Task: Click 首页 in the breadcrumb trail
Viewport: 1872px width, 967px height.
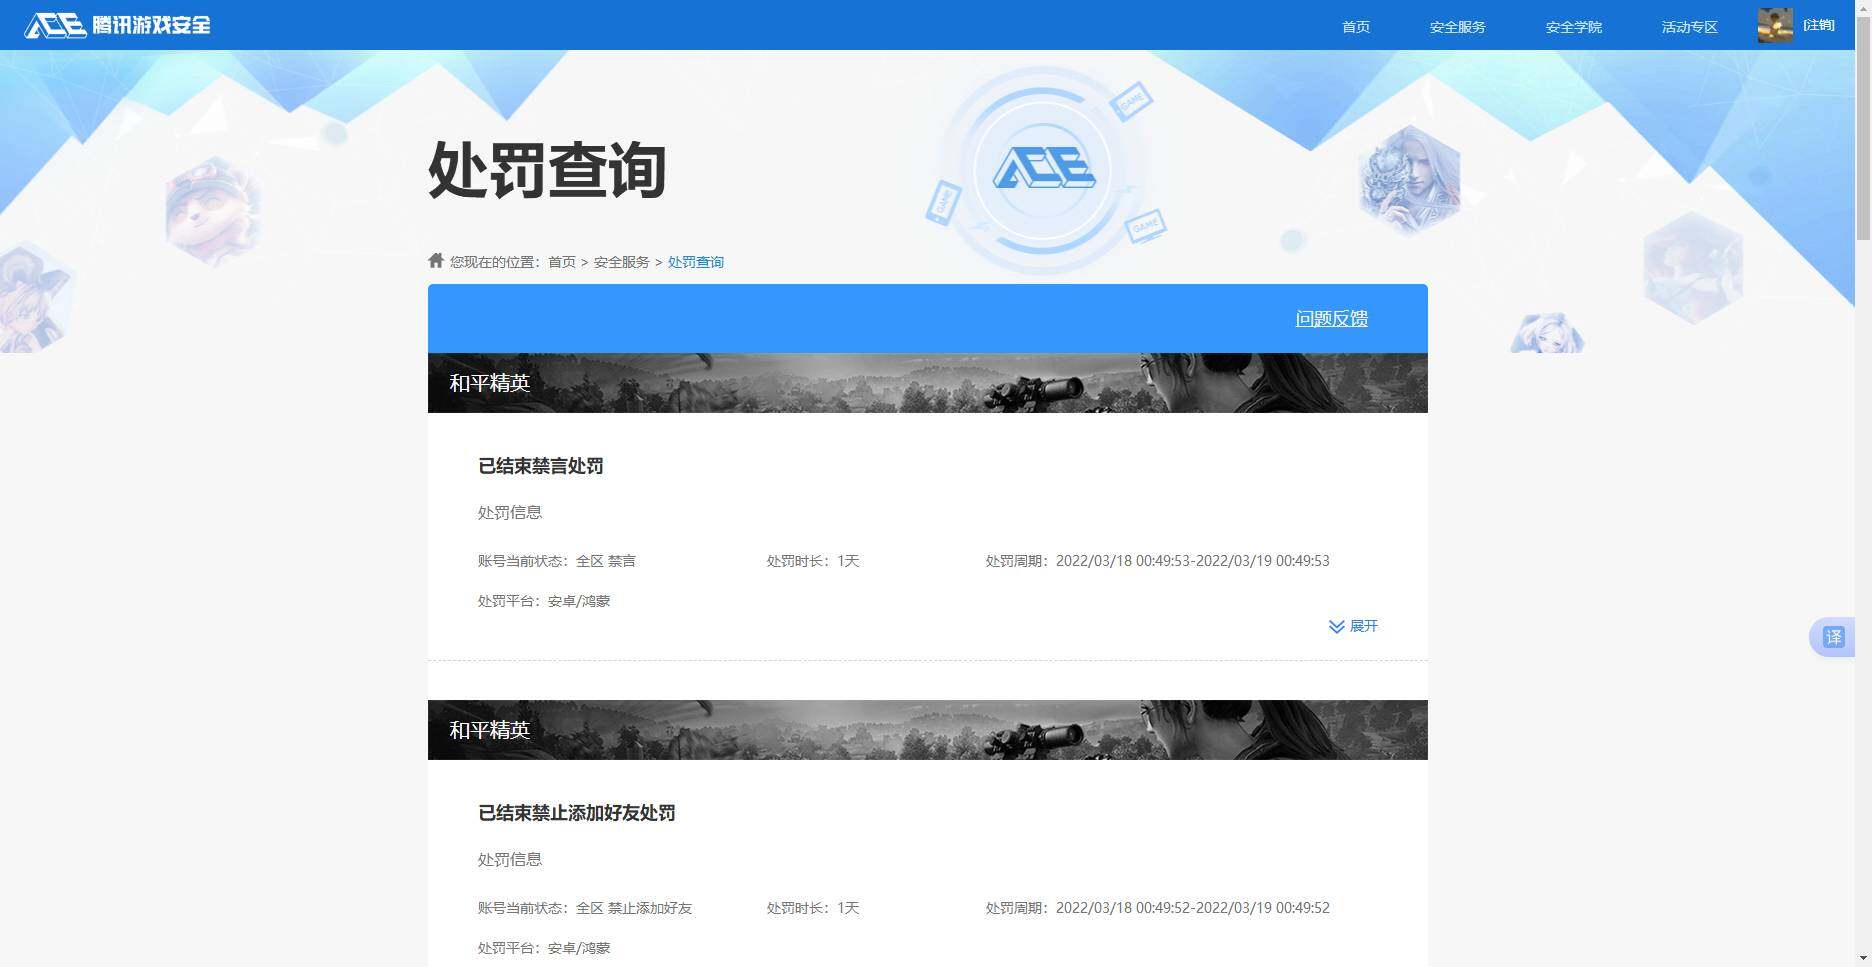Action: 561,261
